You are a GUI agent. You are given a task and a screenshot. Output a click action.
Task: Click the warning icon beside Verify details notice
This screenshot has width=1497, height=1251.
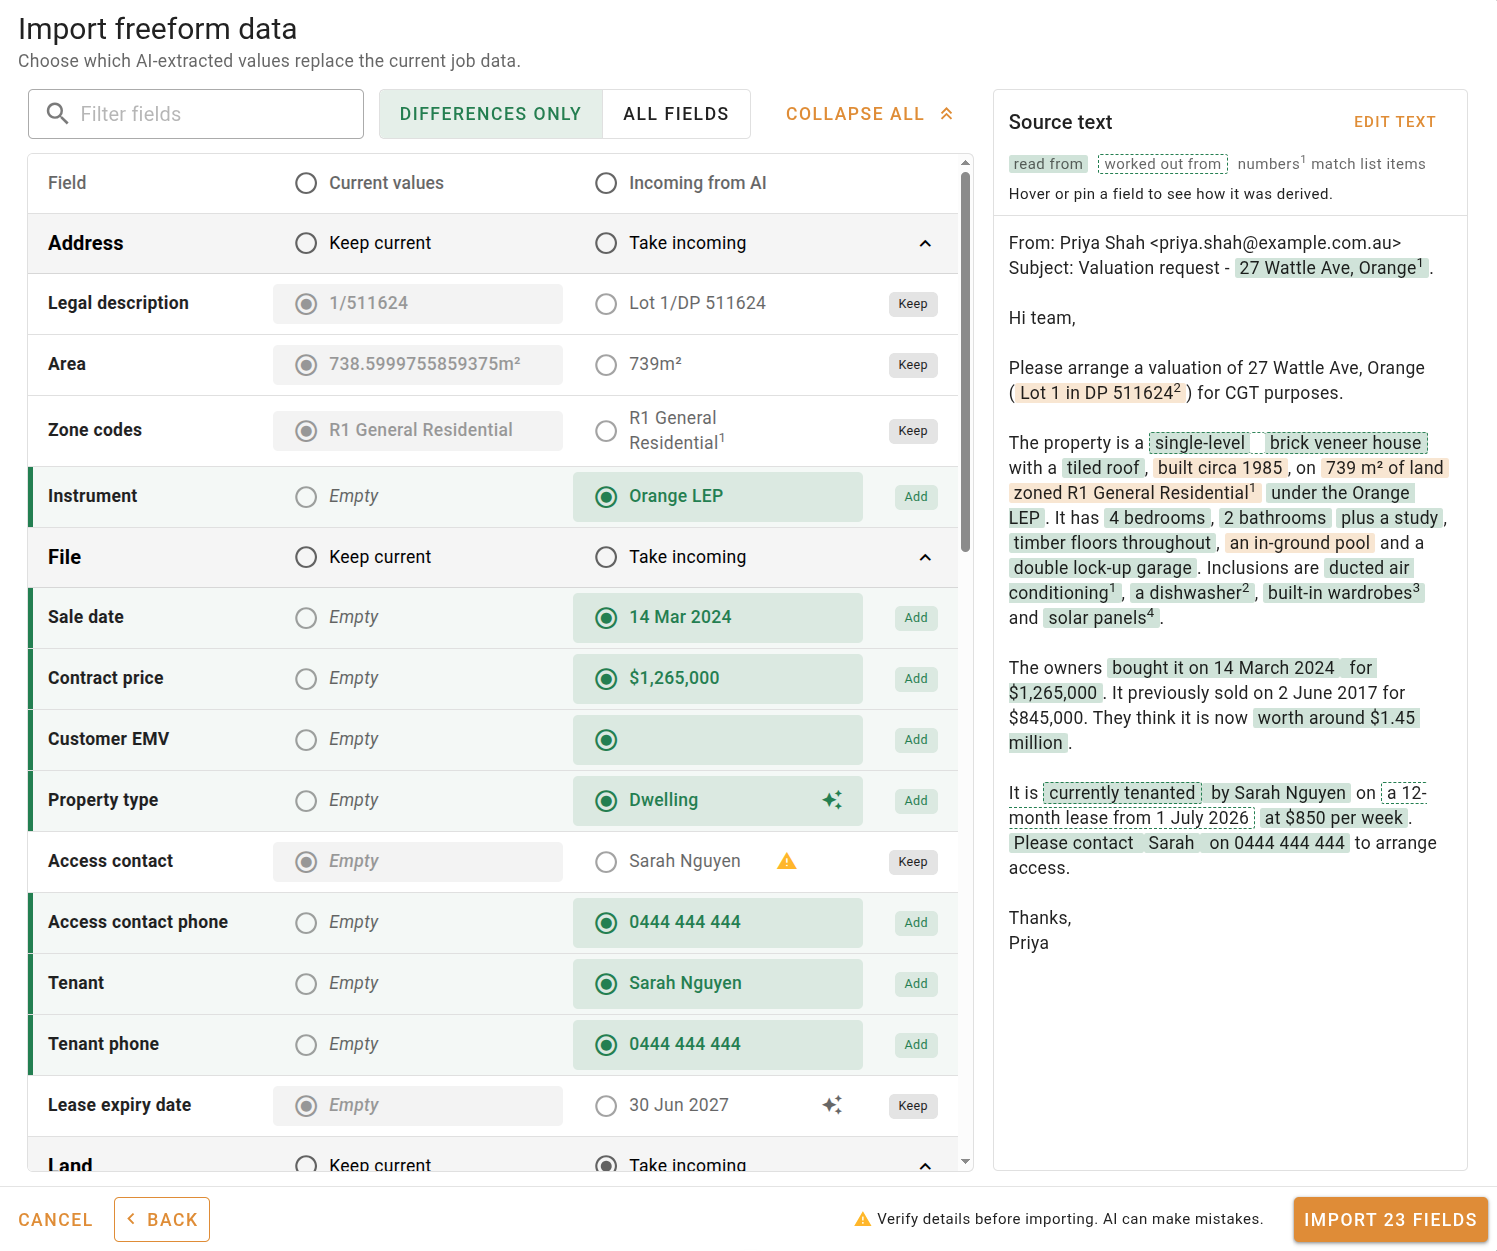(x=862, y=1219)
